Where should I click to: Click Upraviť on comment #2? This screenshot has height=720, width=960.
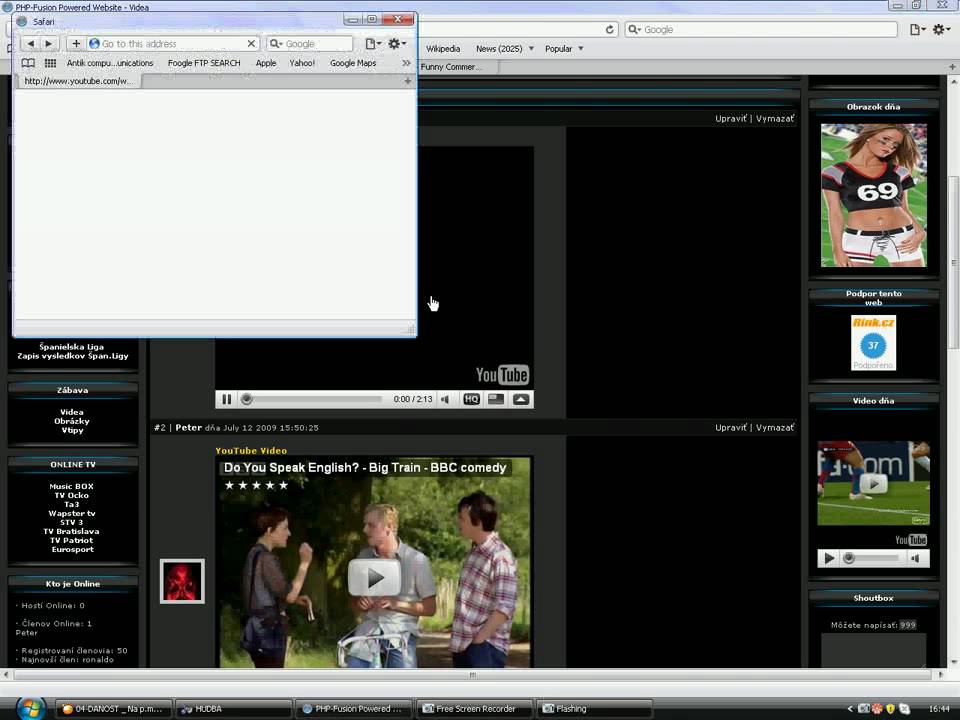point(731,427)
